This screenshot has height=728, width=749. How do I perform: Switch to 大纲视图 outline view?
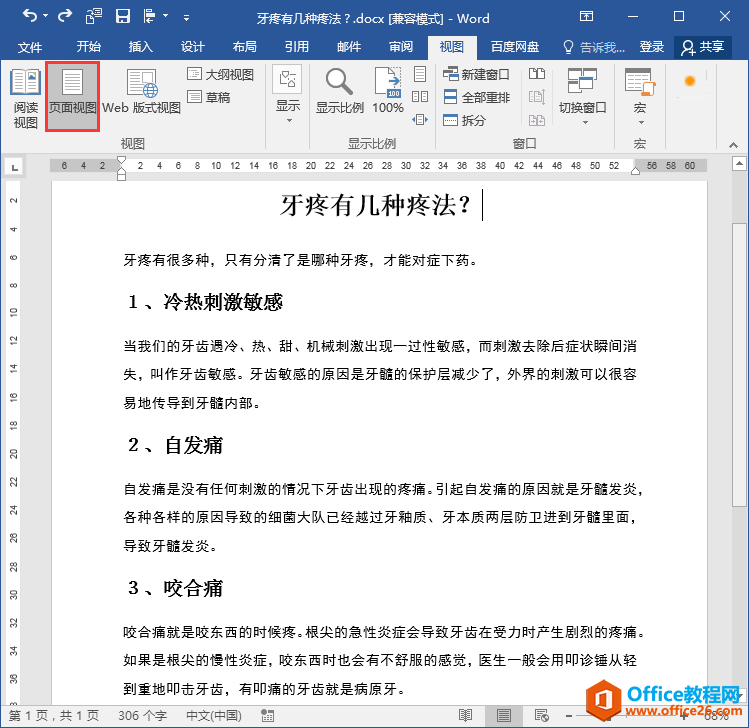click(220, 74)
